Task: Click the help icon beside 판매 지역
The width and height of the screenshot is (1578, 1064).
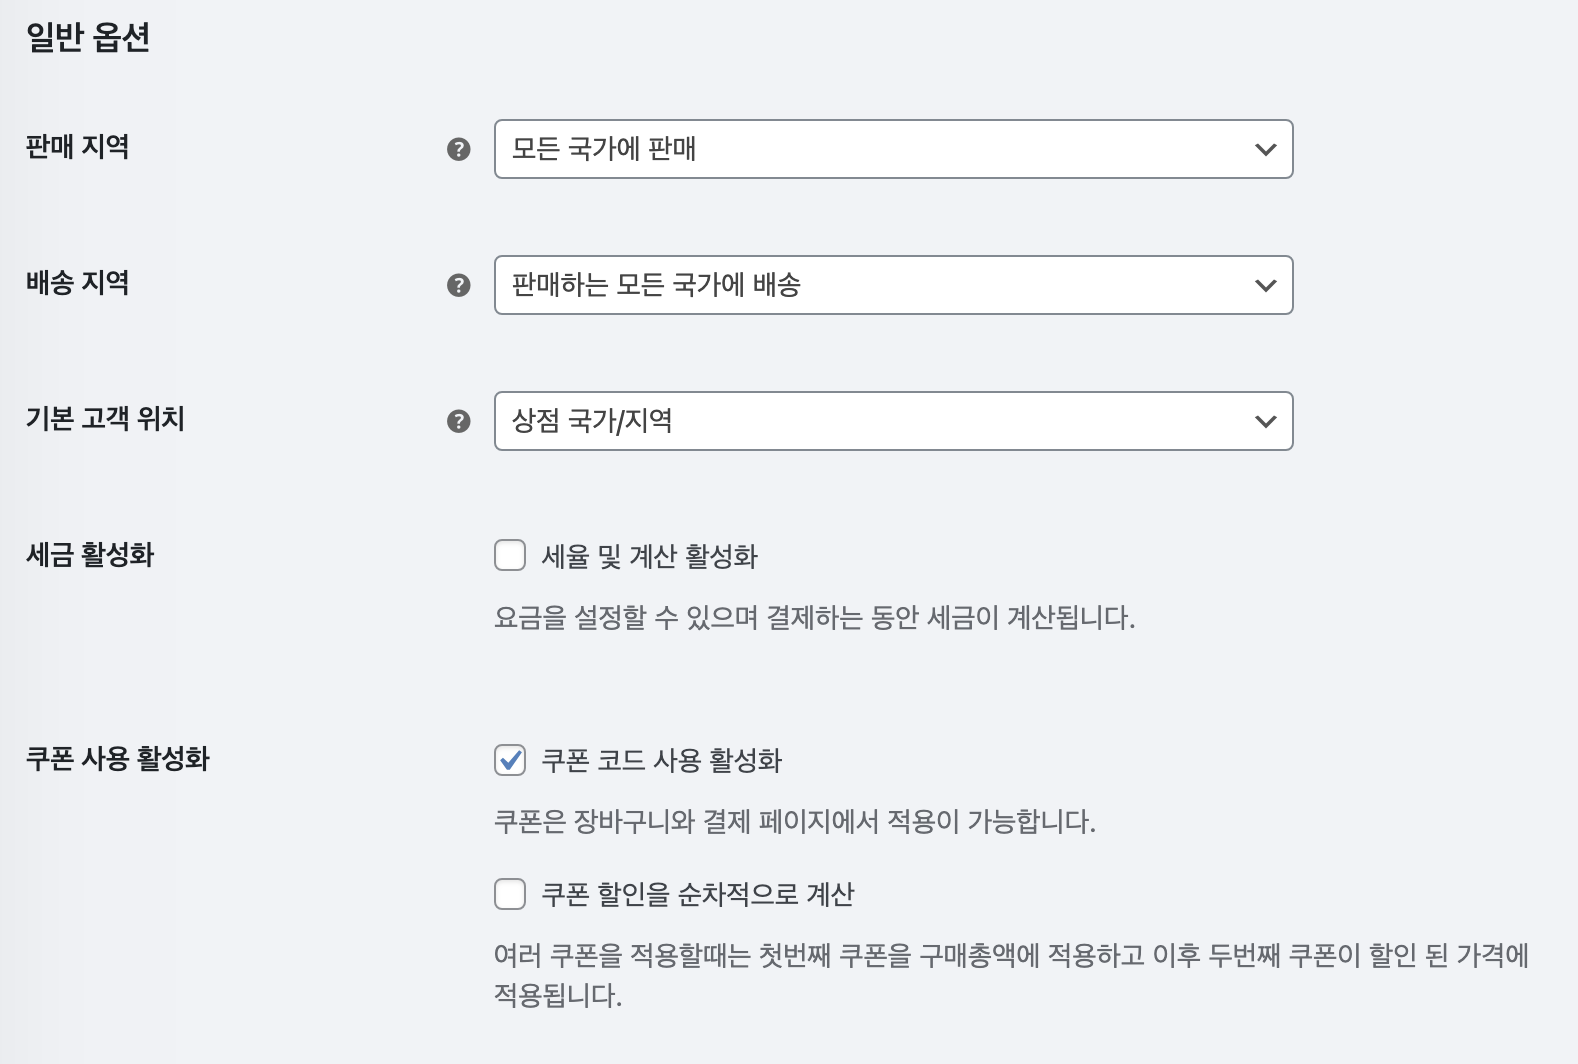Action: tap(458, 149)
